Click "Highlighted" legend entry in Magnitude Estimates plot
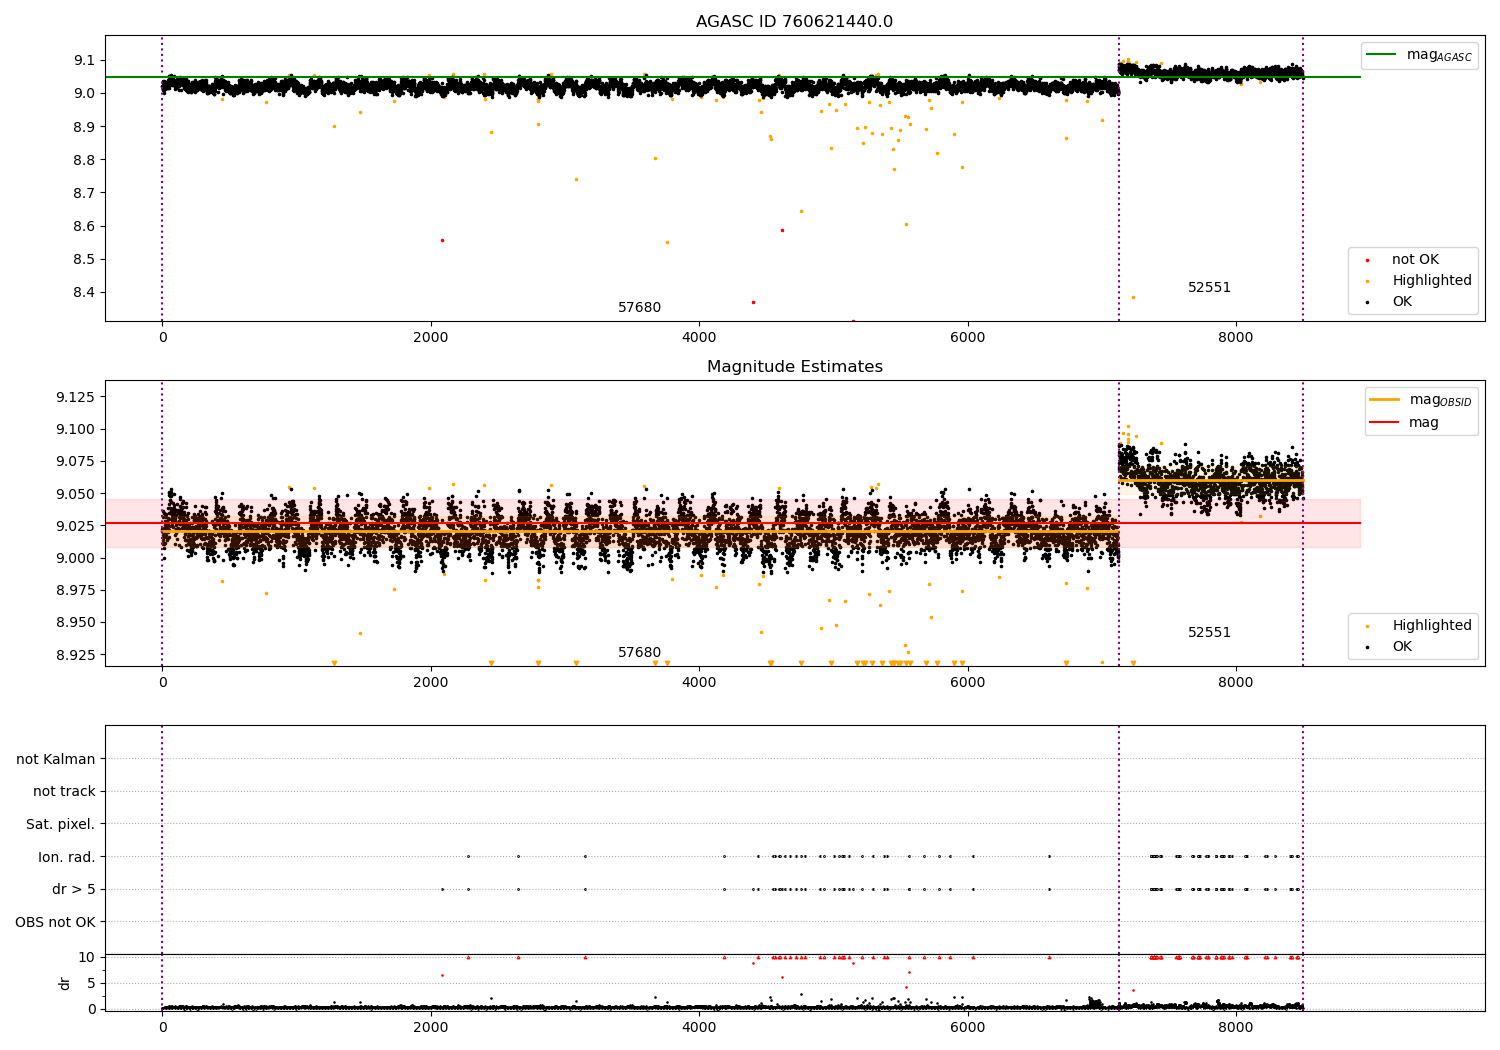The image size is (1500, 1050). pos(1432,626)
